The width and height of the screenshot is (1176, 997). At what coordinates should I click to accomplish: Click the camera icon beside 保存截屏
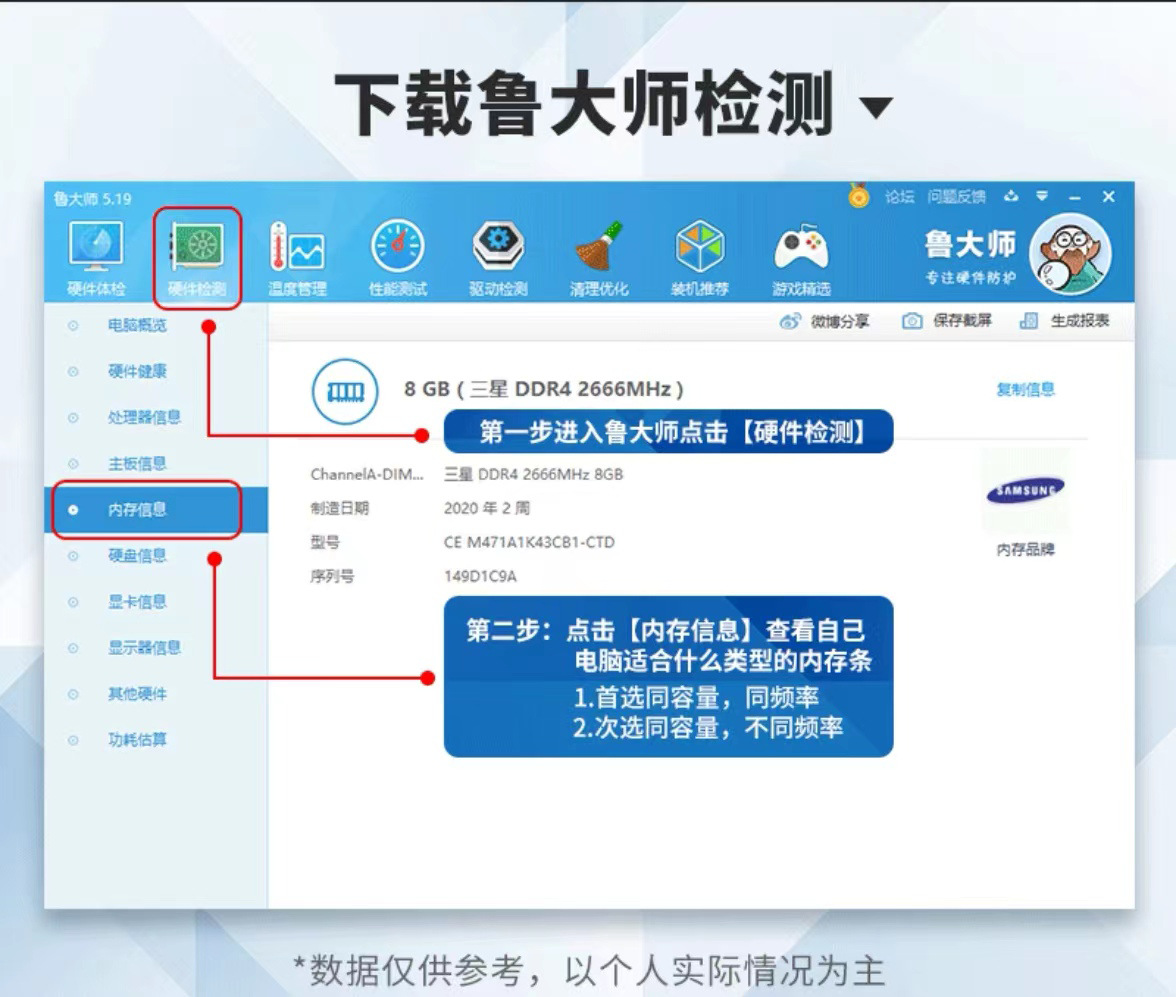click(912, 321)
